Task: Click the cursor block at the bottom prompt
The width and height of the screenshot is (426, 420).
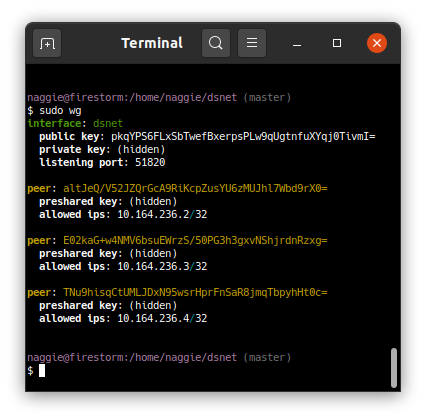Action: pyautogui.click(x=42, y=371)
